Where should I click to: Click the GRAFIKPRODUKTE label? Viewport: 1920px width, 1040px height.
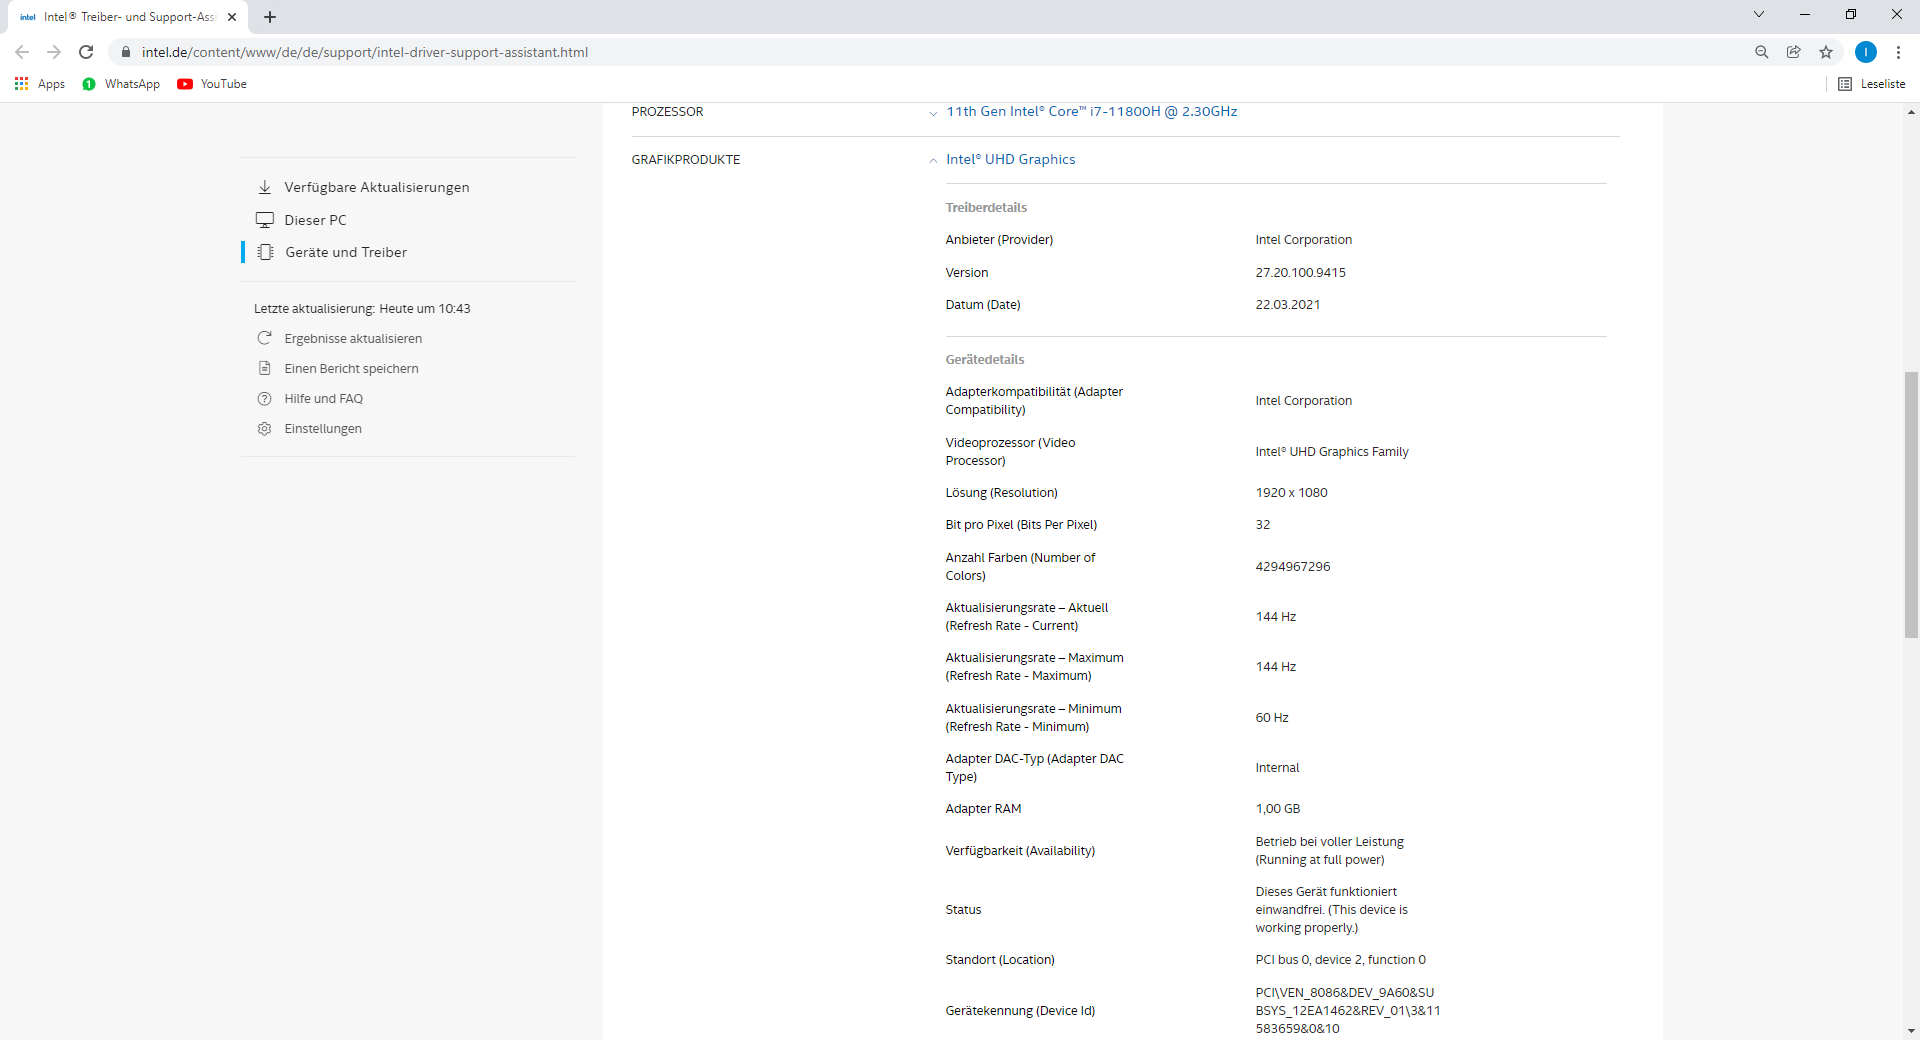tap(685, 159)
